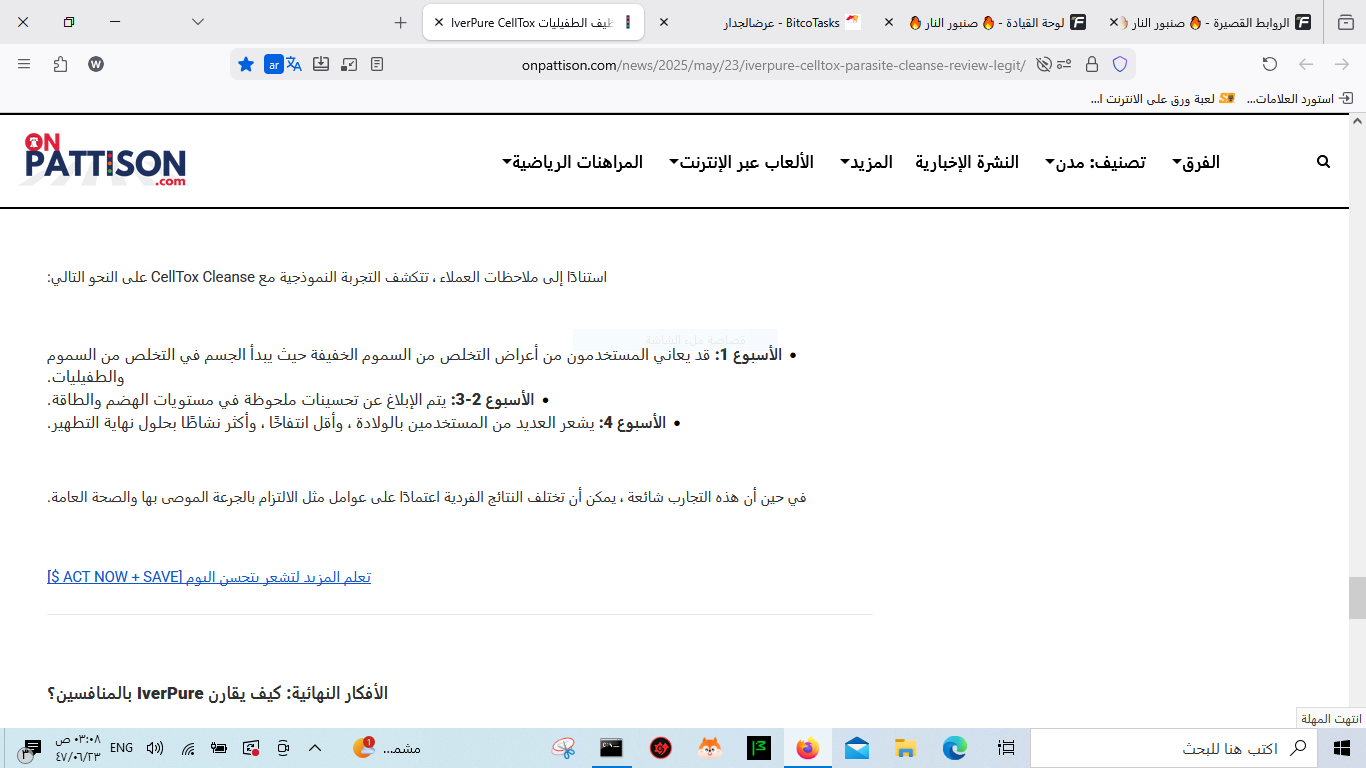1366x768 pixels.
Task: Expand the 'الفرق' navigation dropdown
Action: 1196,162
